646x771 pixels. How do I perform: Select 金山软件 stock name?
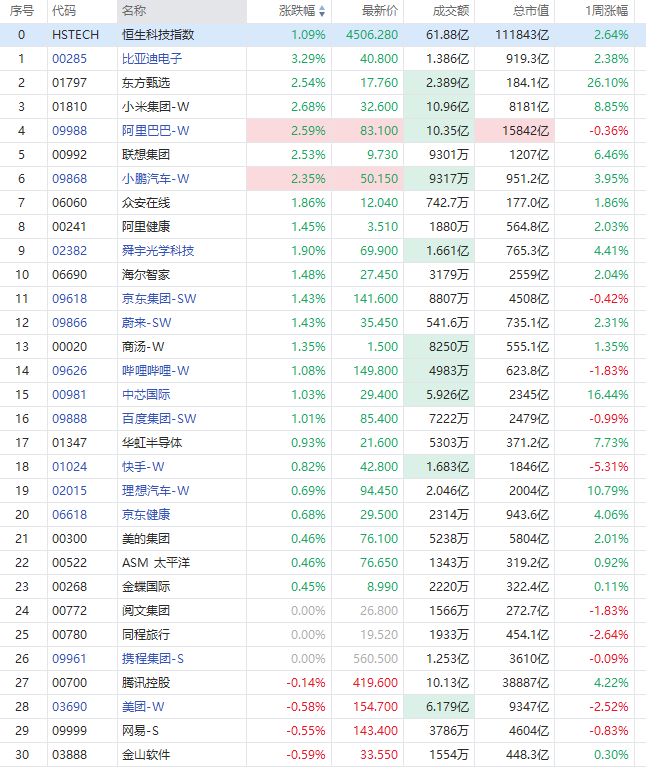pos(146,755)
